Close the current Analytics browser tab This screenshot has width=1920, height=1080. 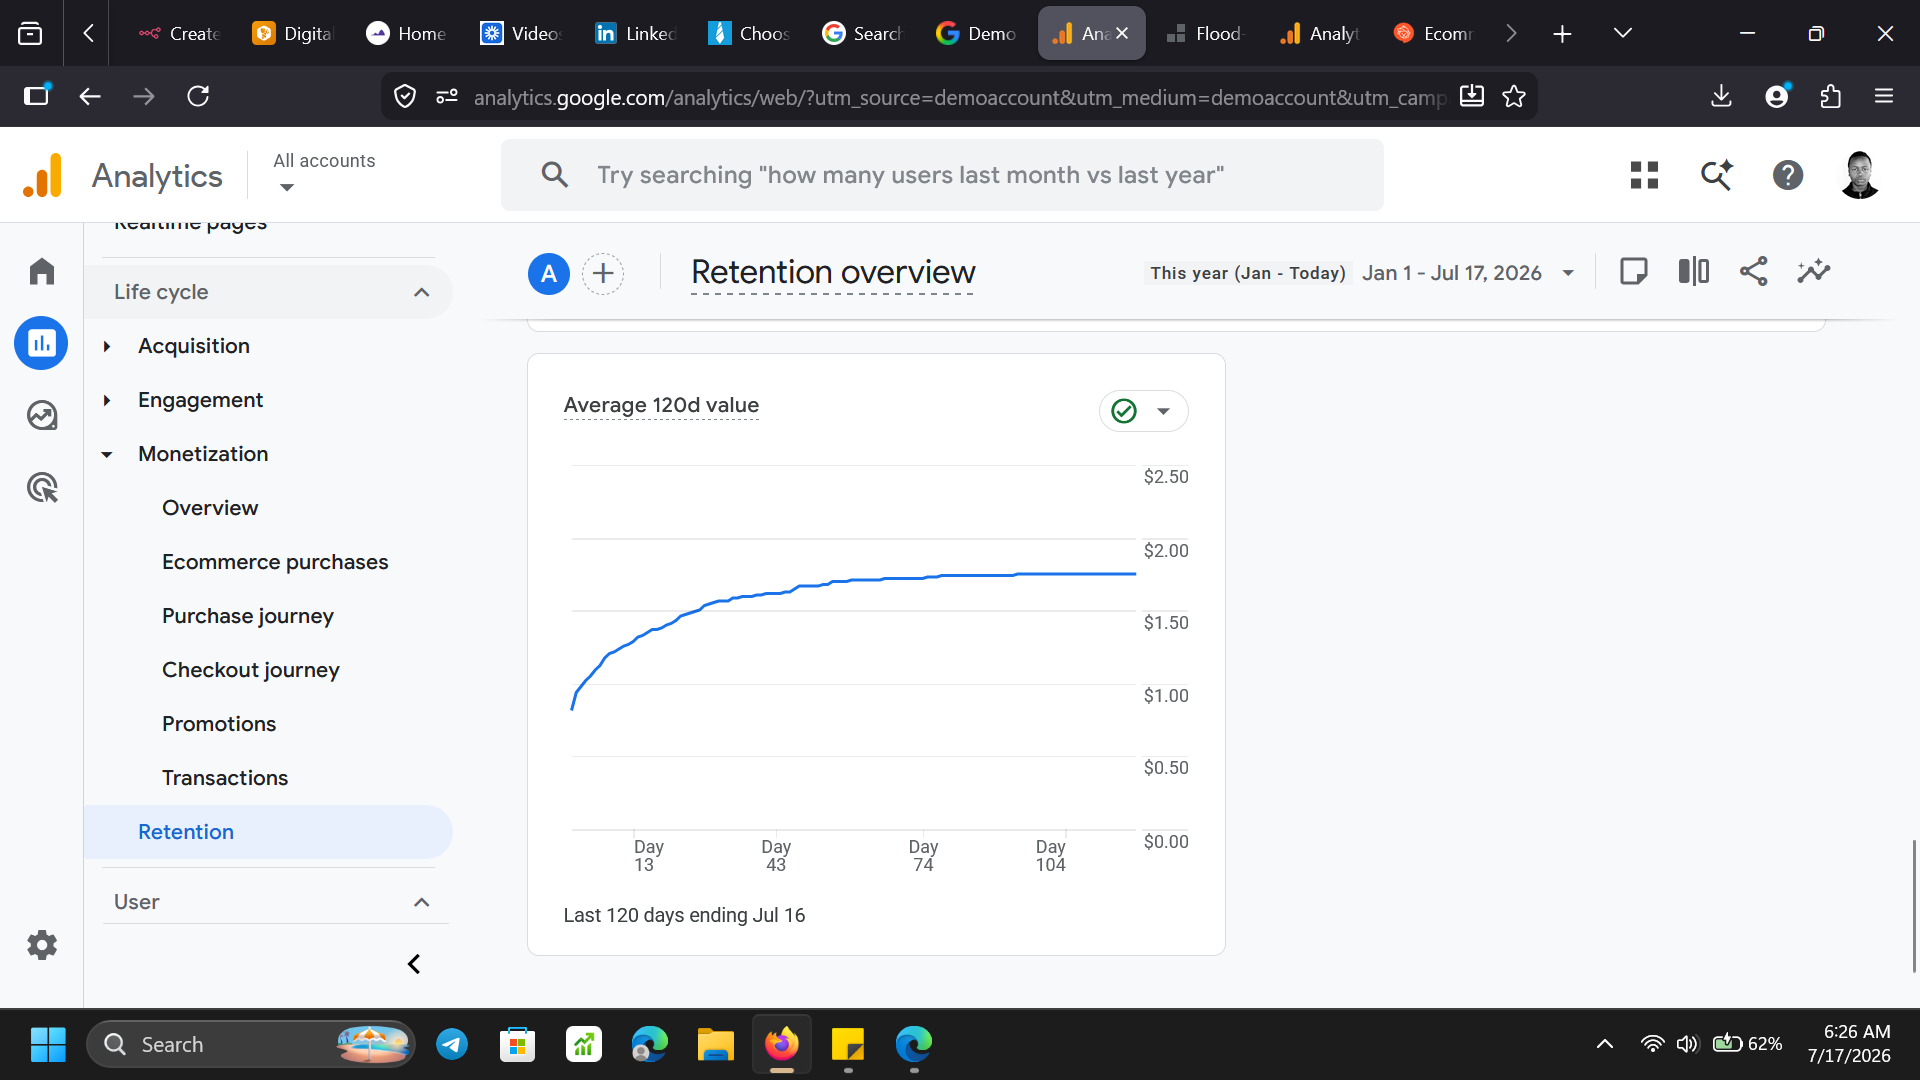[x=1122, y=33]
